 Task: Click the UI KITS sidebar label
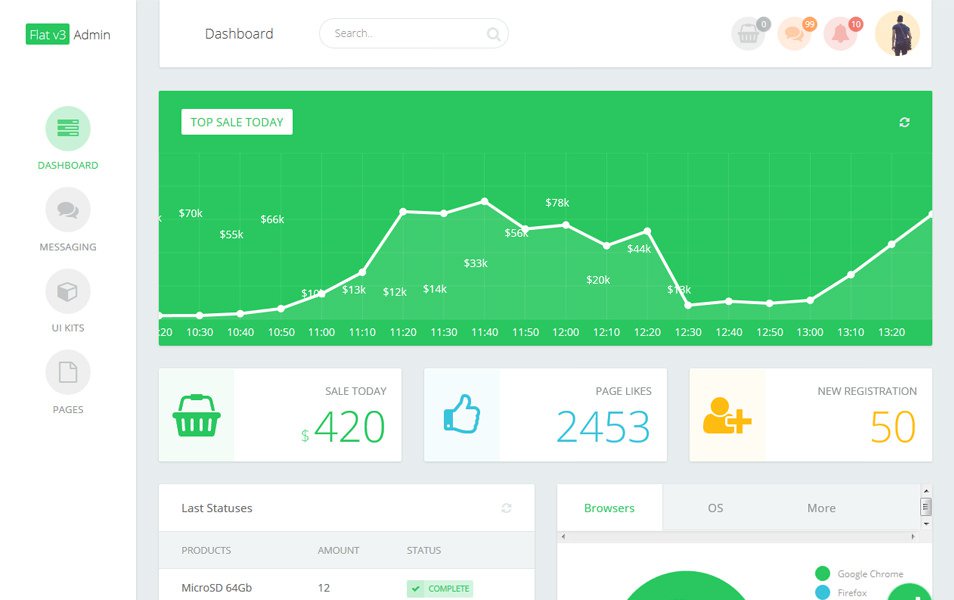click(x=68, y=328)
